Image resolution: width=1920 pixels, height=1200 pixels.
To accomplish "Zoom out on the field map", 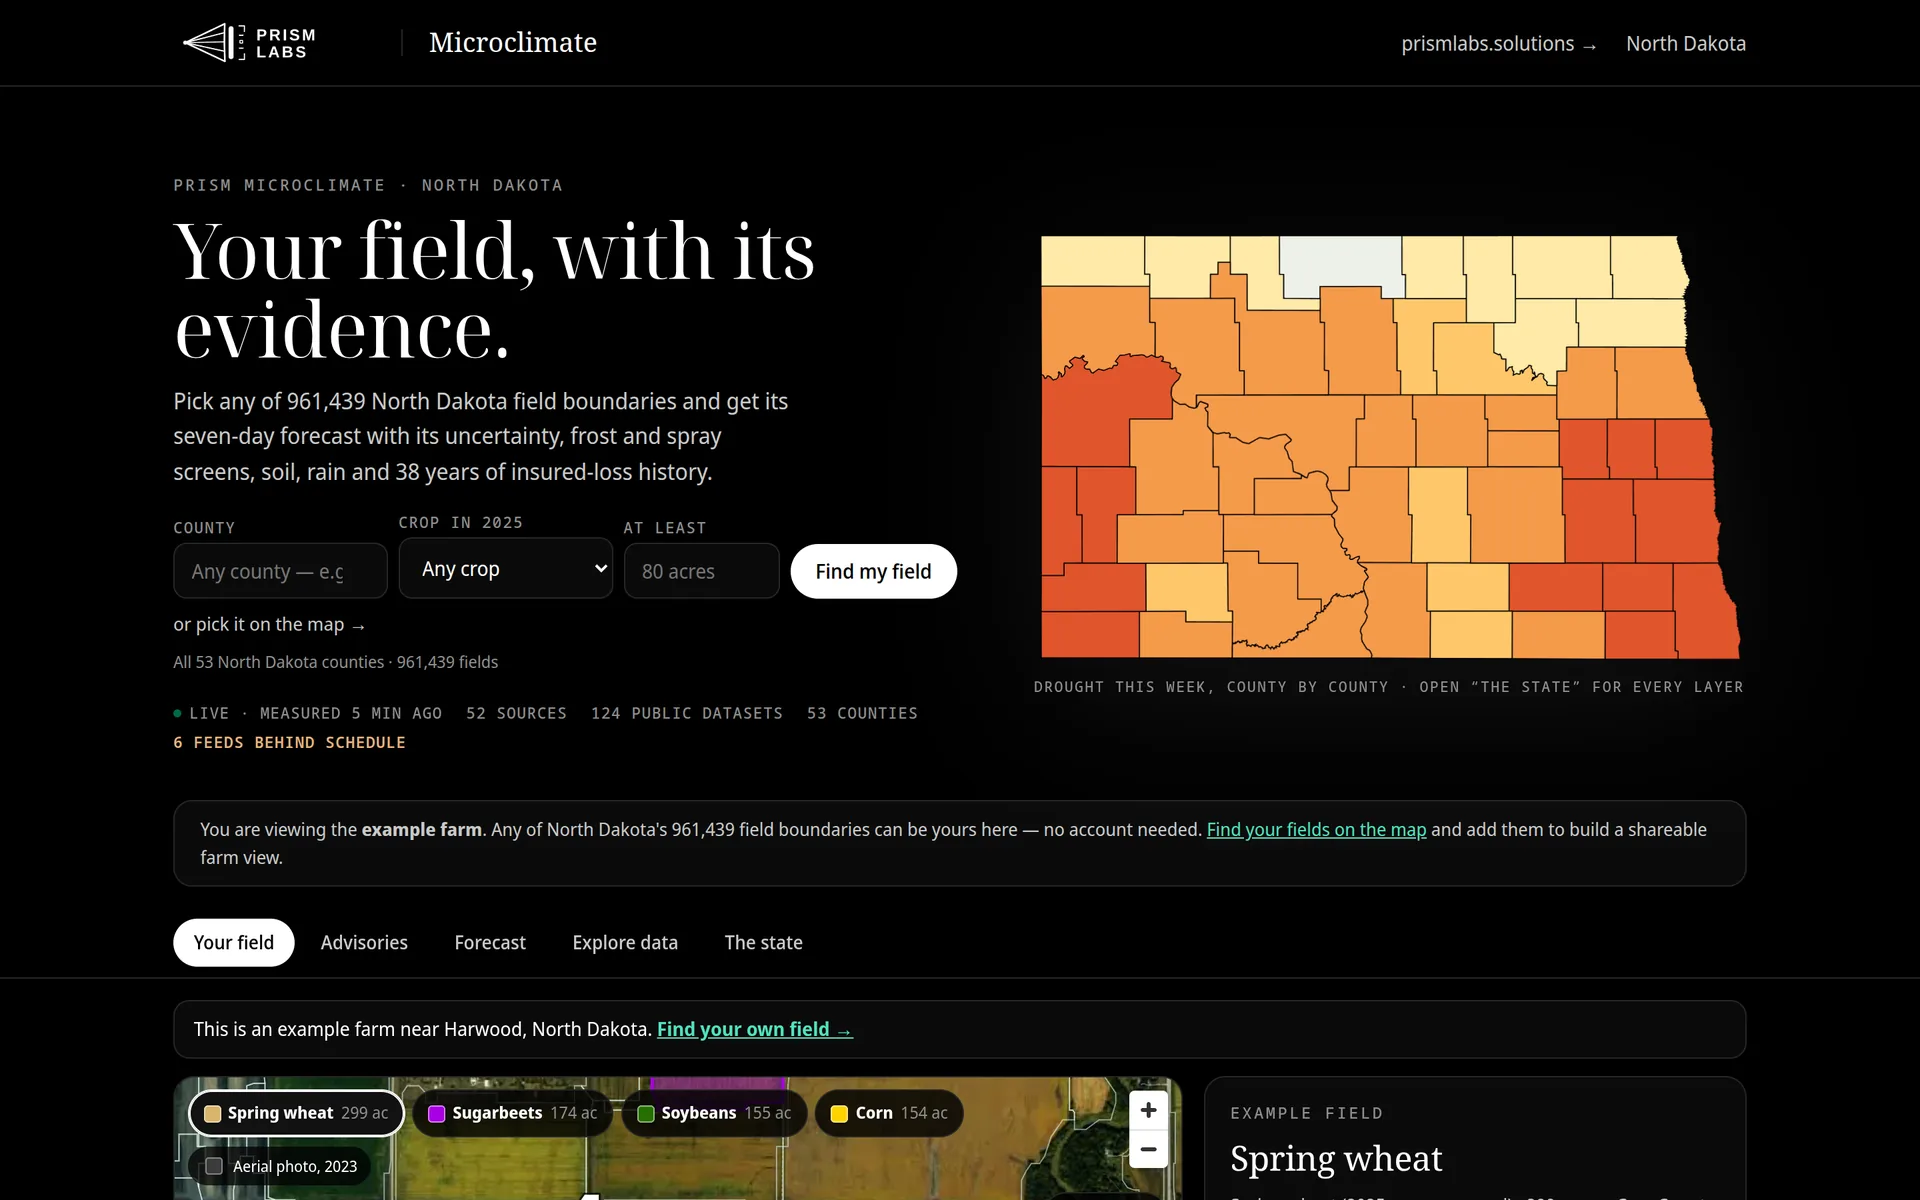I will pos(1148,1149).
